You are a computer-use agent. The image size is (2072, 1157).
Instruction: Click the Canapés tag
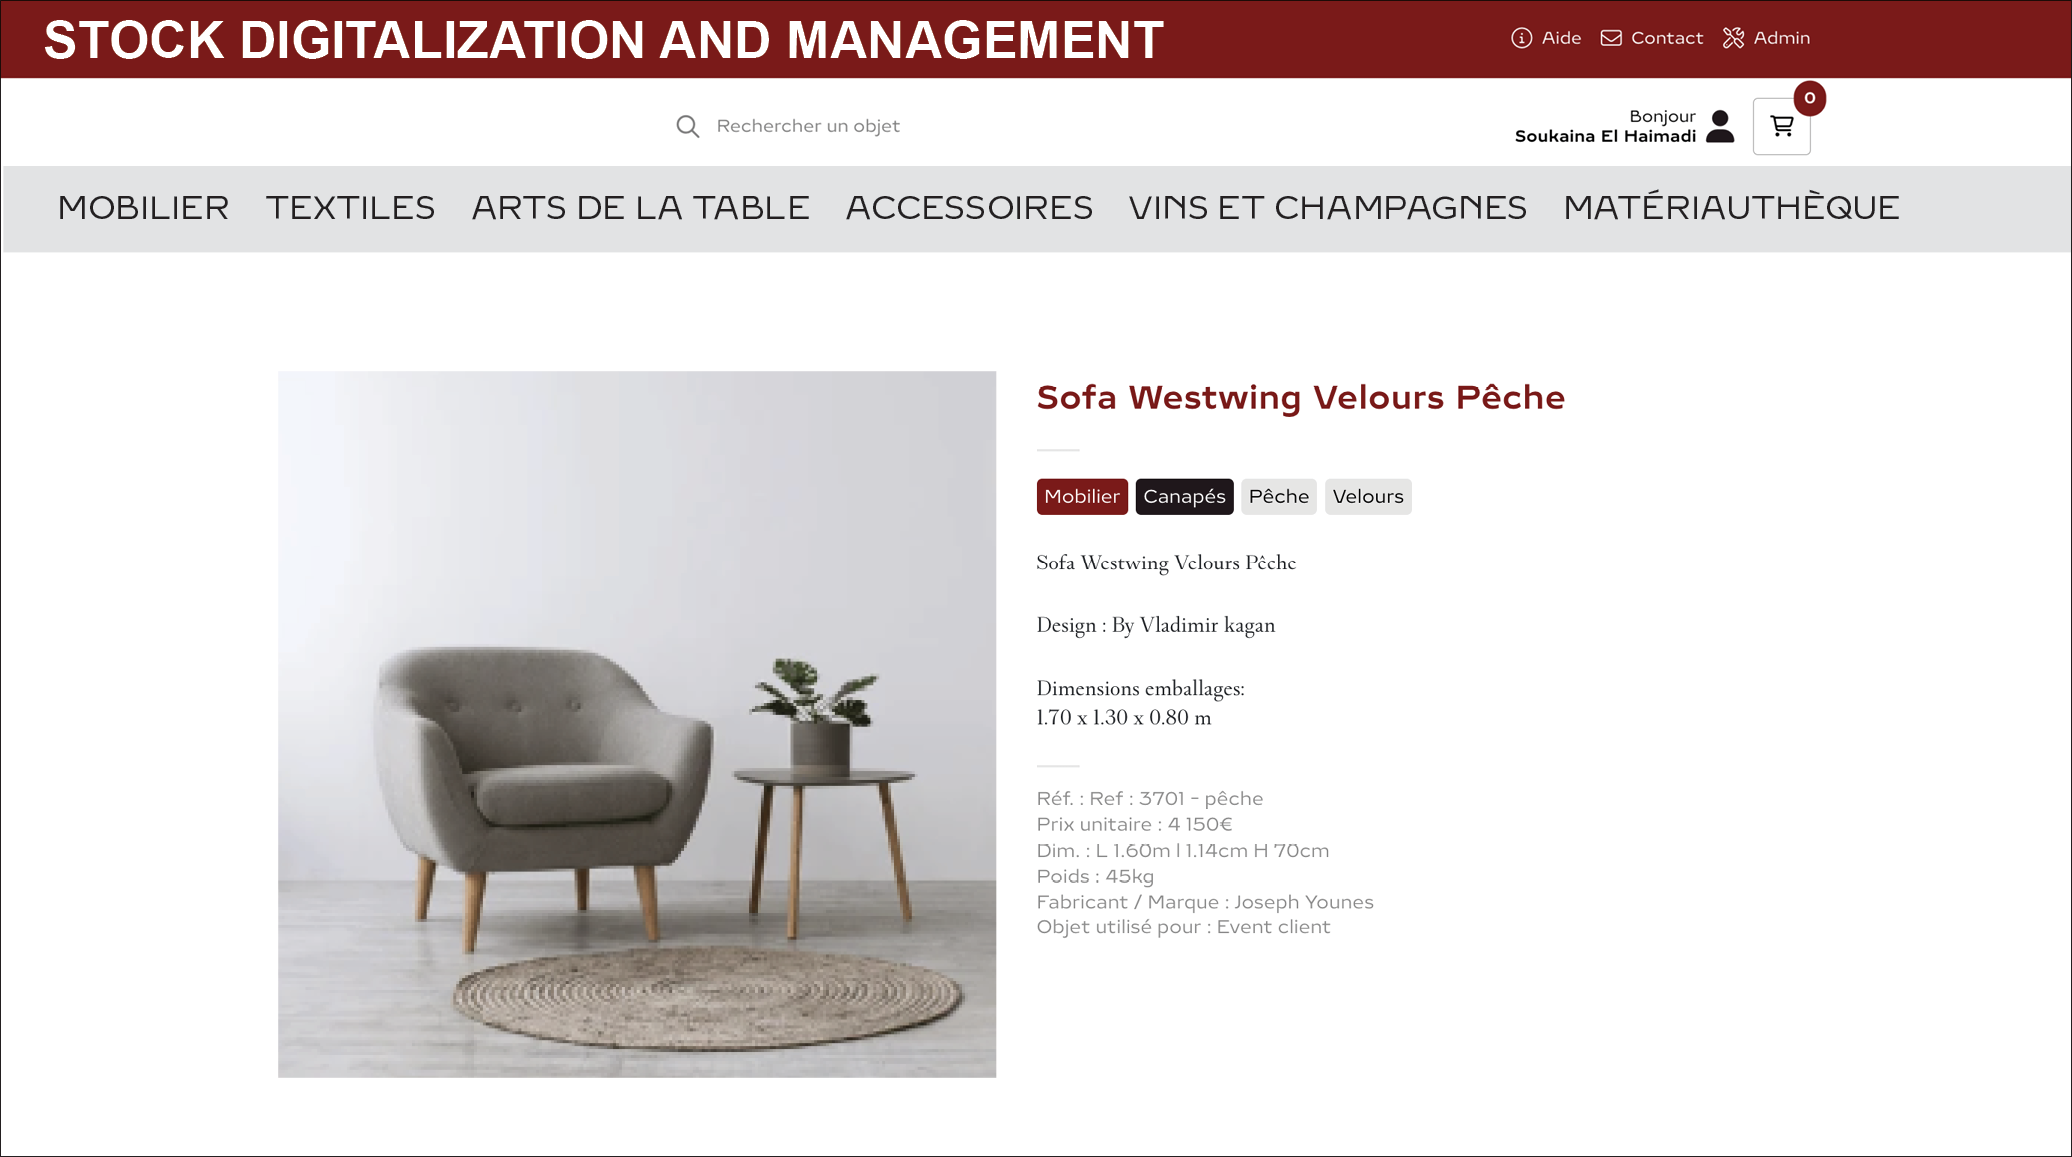point(1184,497)
